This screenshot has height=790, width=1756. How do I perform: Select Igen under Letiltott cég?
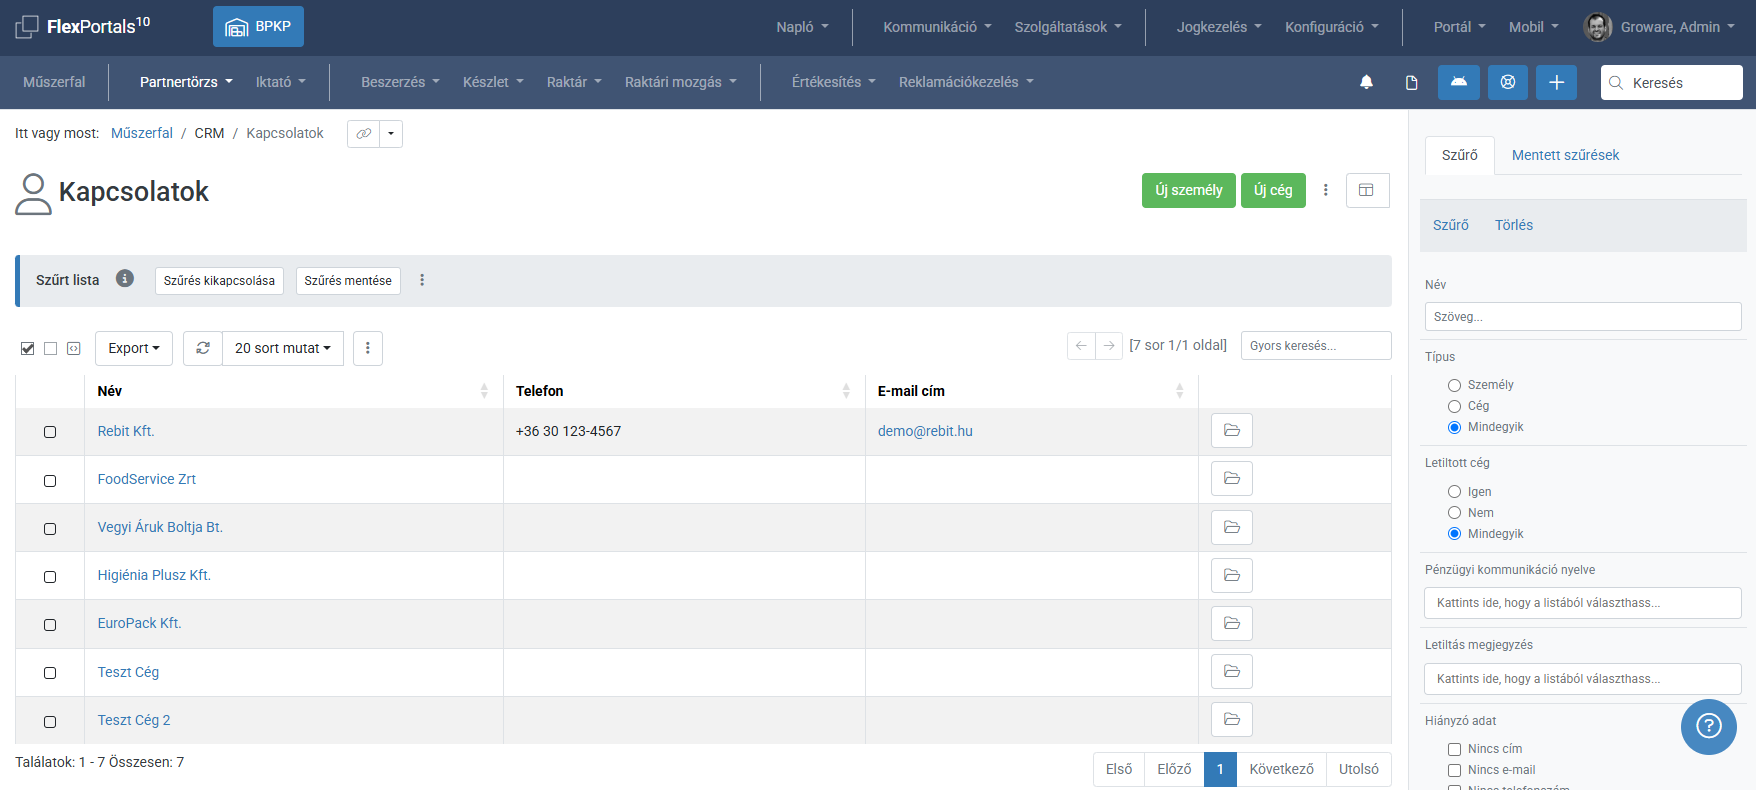(1455, 492)
